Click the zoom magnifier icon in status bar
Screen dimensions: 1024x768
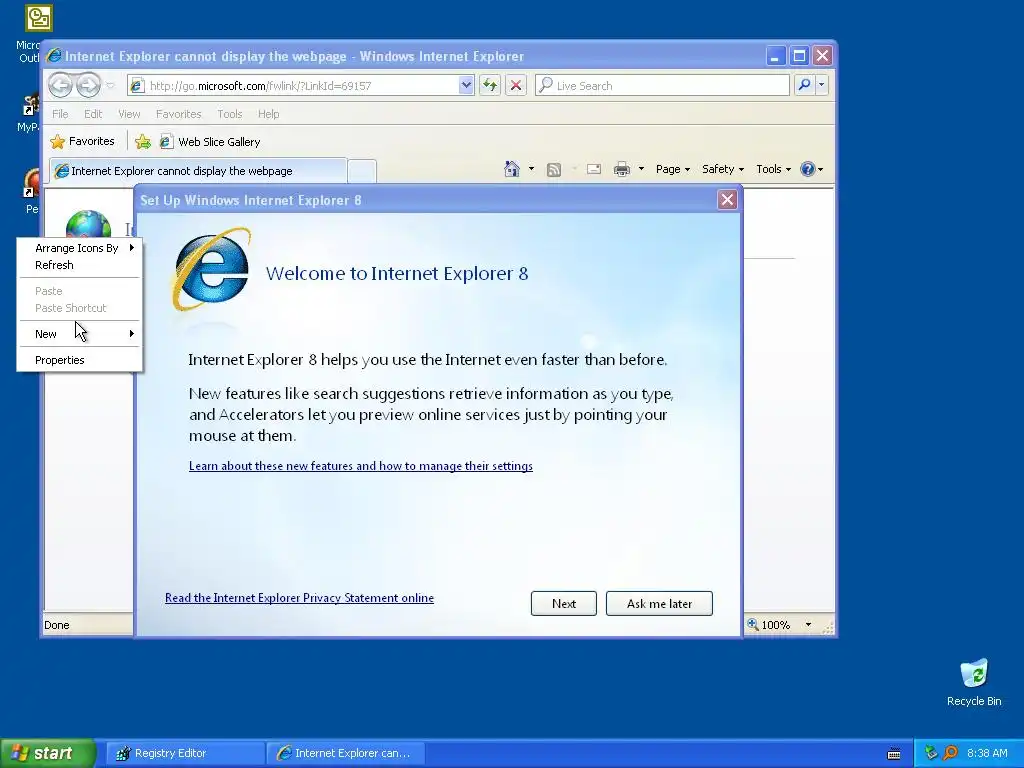coord(753,624)
